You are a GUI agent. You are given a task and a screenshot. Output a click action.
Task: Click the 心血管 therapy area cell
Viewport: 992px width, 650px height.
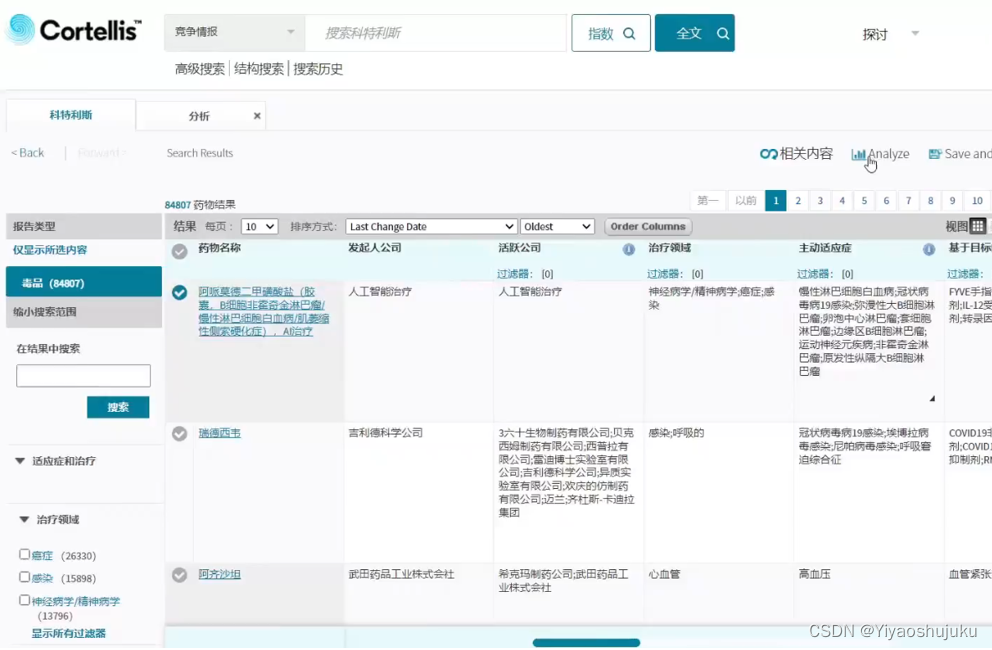664,575
